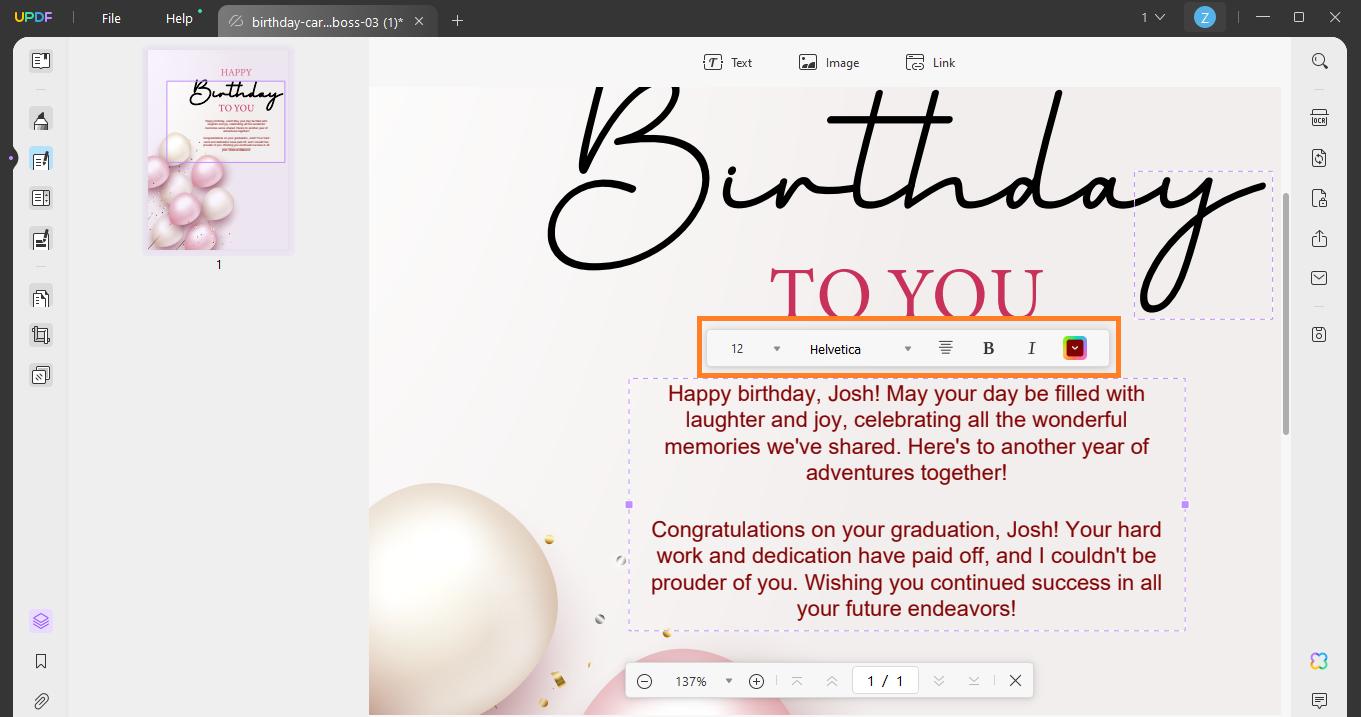Close the bottom zoom toolbar
The image size is (1361, 717).
(1015, 681)
